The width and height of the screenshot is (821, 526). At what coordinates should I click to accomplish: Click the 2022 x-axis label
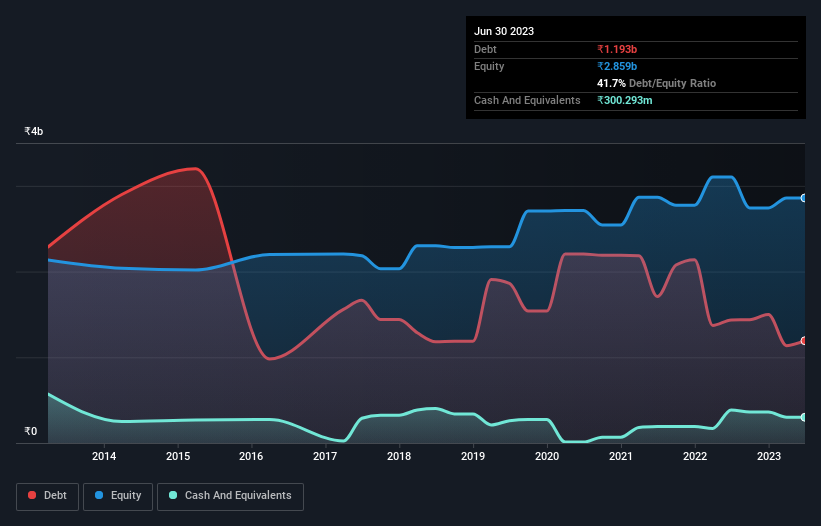pos(695,456)
